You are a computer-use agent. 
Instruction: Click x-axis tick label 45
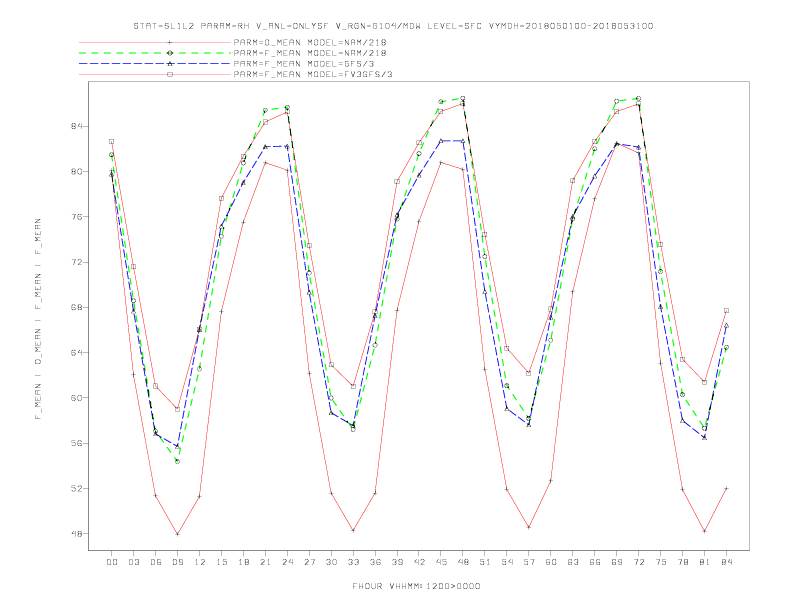coord(441,562)
